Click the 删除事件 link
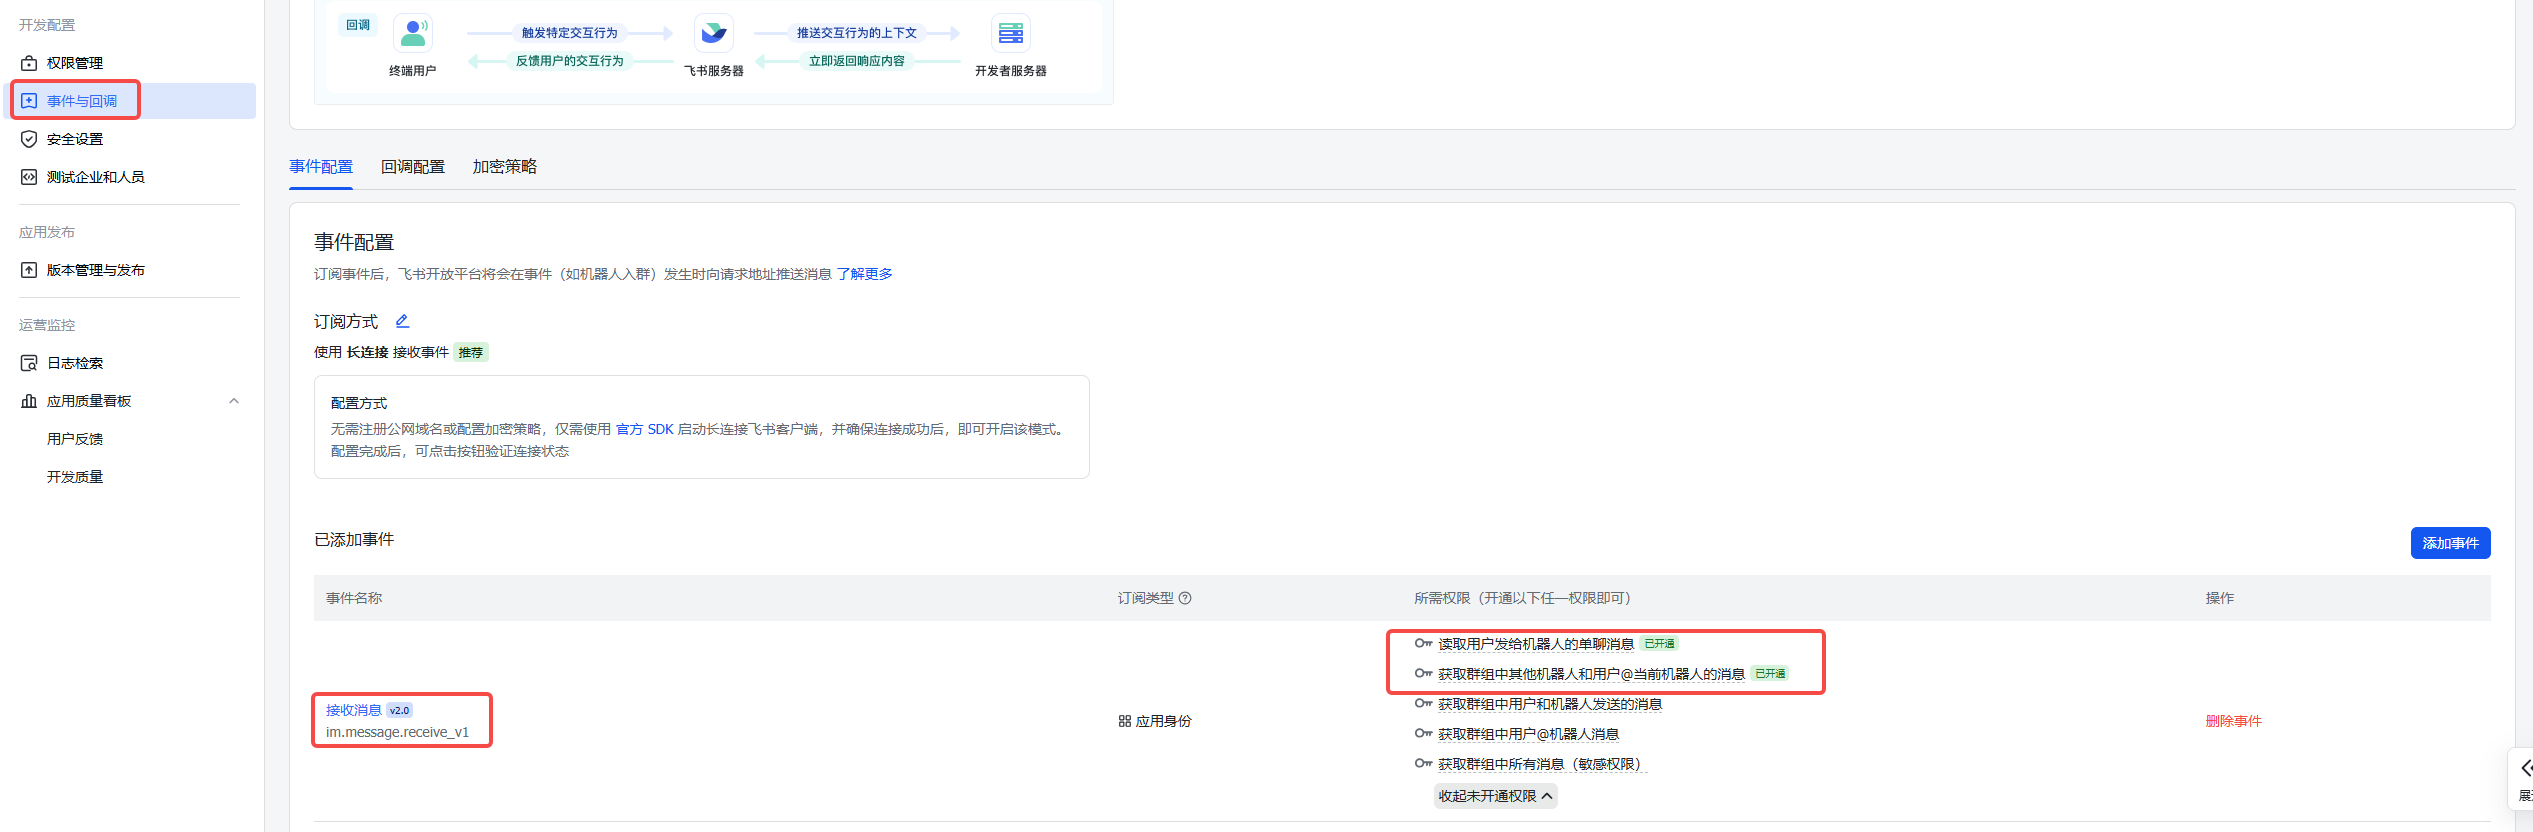The width and height of the screenshot is (2533, 832). click(x=2234, y=721)
